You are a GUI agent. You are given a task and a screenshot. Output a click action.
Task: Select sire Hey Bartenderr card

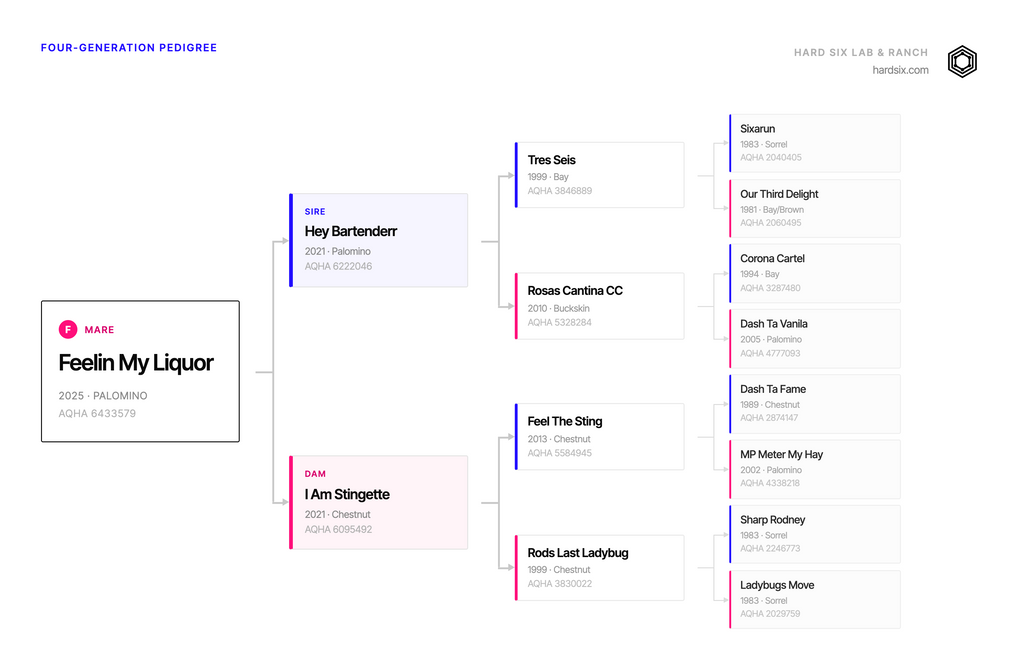click(379, 240)
